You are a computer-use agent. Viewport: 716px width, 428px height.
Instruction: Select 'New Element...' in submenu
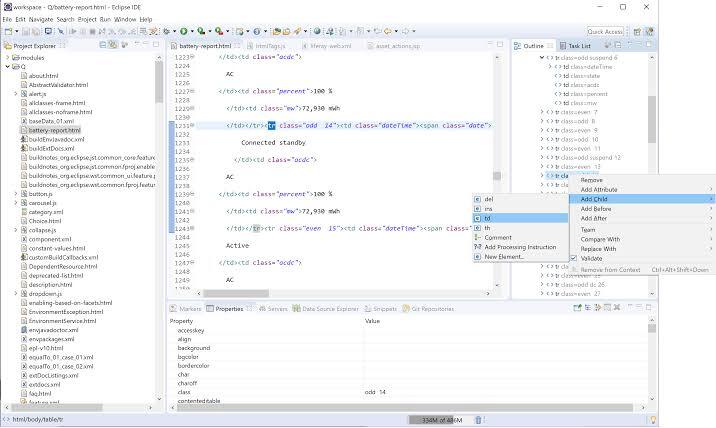pos(520,257)
